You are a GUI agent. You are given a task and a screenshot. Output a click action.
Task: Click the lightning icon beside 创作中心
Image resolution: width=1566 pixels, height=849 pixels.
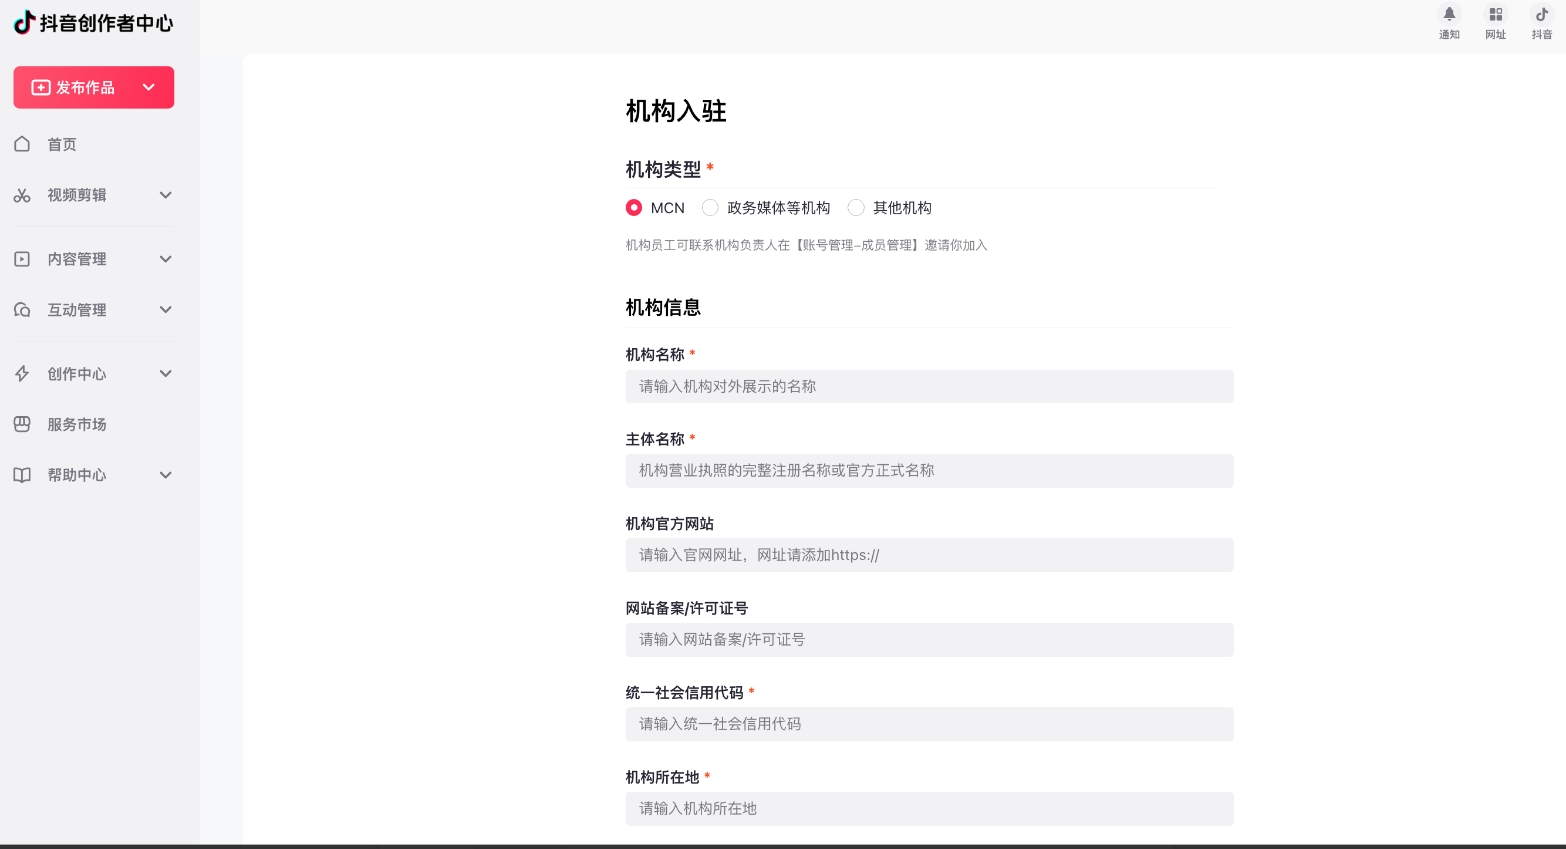tap(22, 374)
